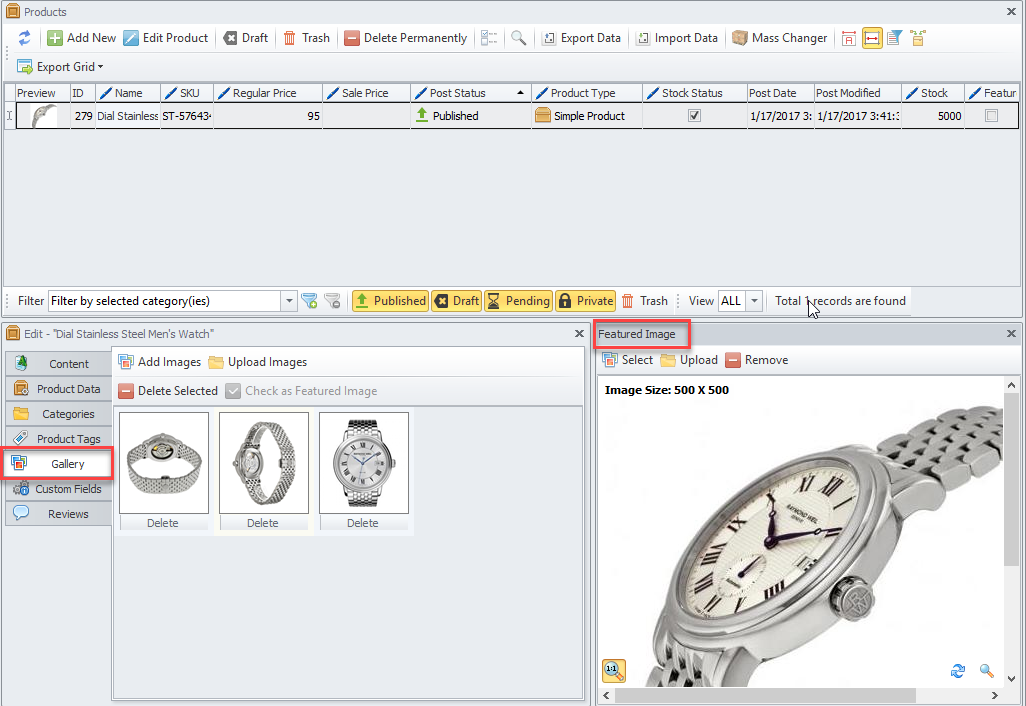Toggle the Published status filter
The image size is (1026, 706).
[391, 301]
